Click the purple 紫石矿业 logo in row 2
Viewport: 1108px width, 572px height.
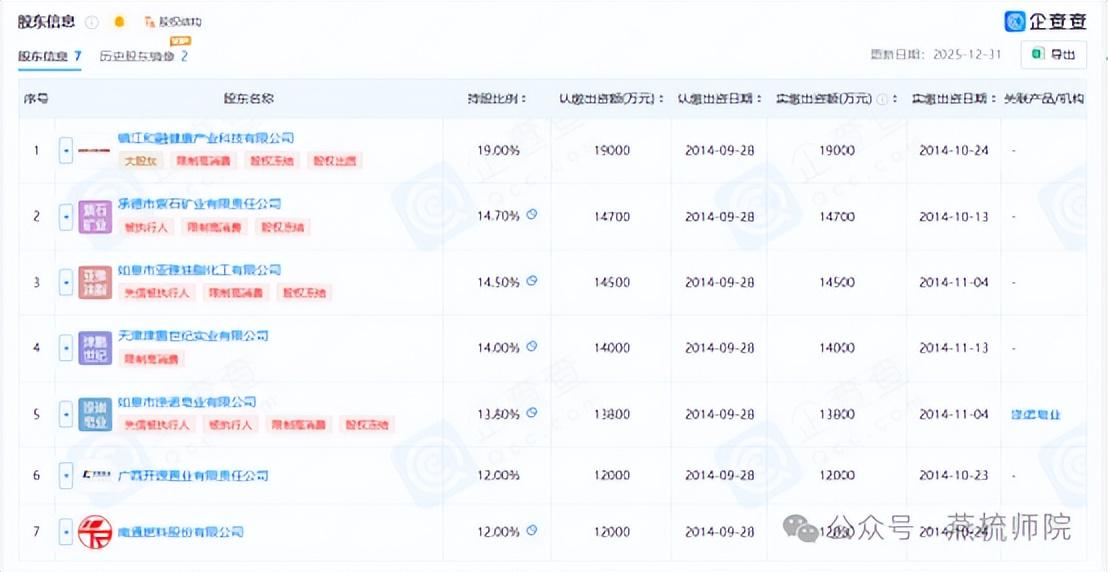[x=95, y=217]
